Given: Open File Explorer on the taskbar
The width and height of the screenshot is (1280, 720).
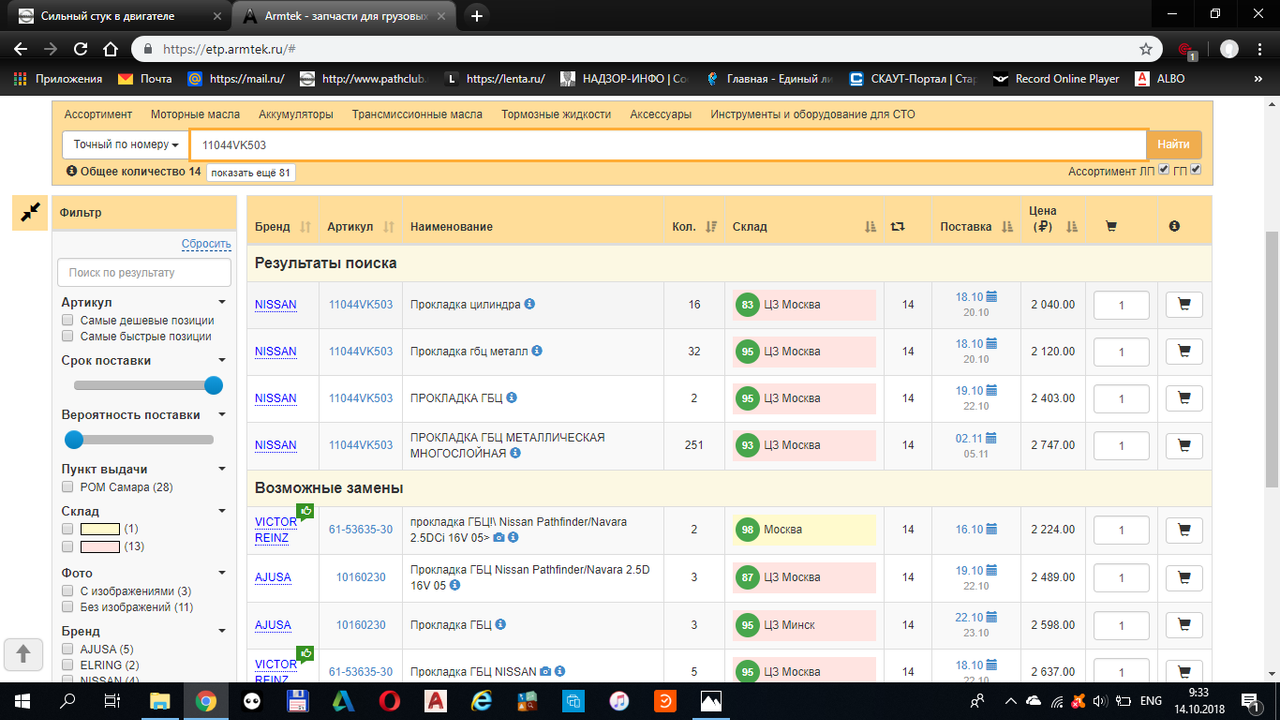Looking at the screenshot, I should [160, 700].
